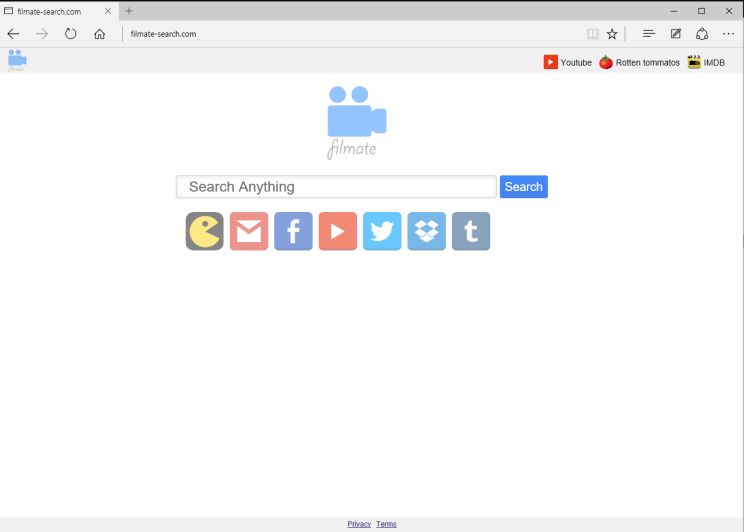Image resolution: width=744 pixels, height=532 pixels.
Task: Click into the Search Anything input field
Action: click(x=336, y=187)
